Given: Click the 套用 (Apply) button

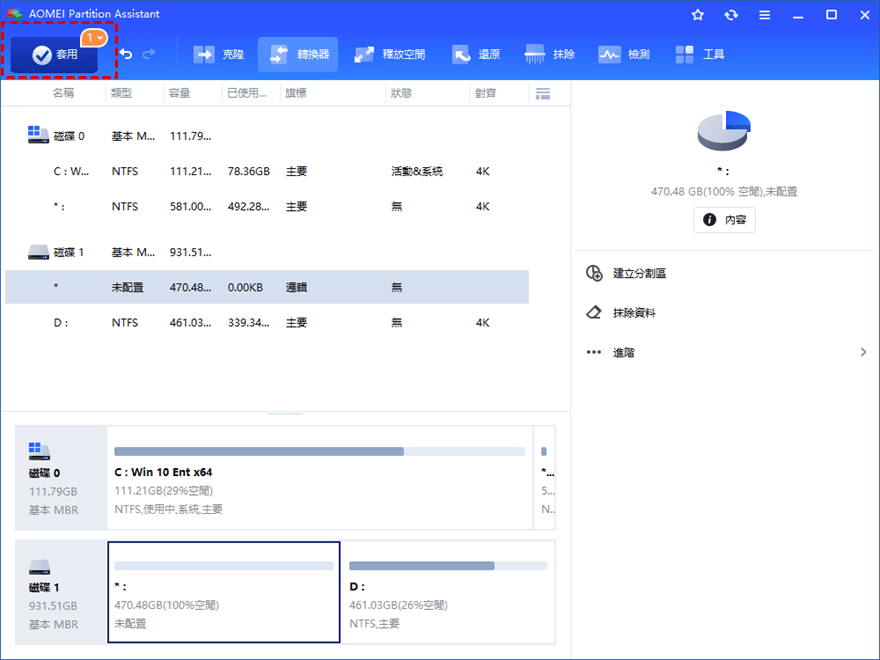Looking at the screenshot, I should (x=55, y=55).
